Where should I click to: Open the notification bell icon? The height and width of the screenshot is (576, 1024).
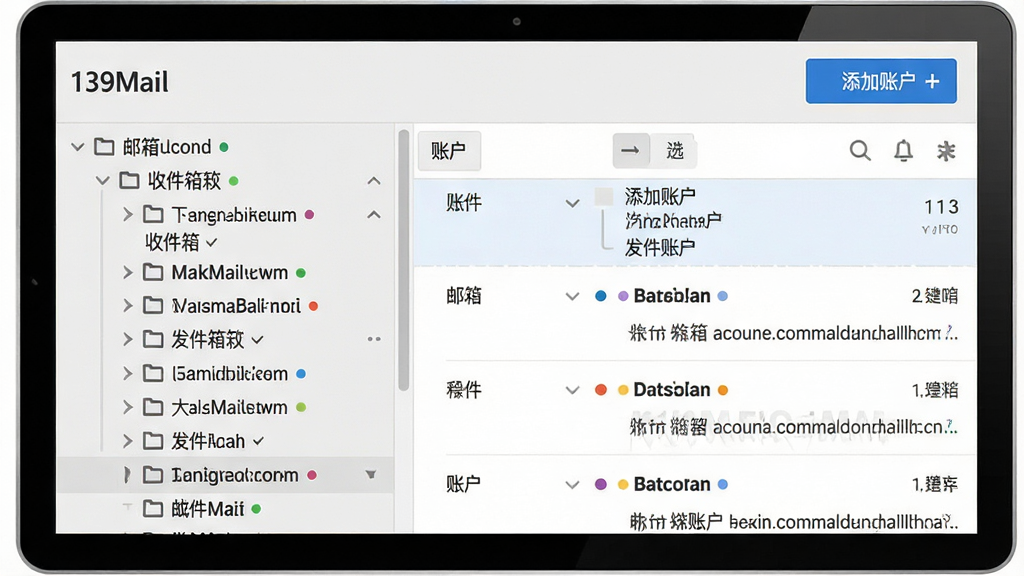903,151
